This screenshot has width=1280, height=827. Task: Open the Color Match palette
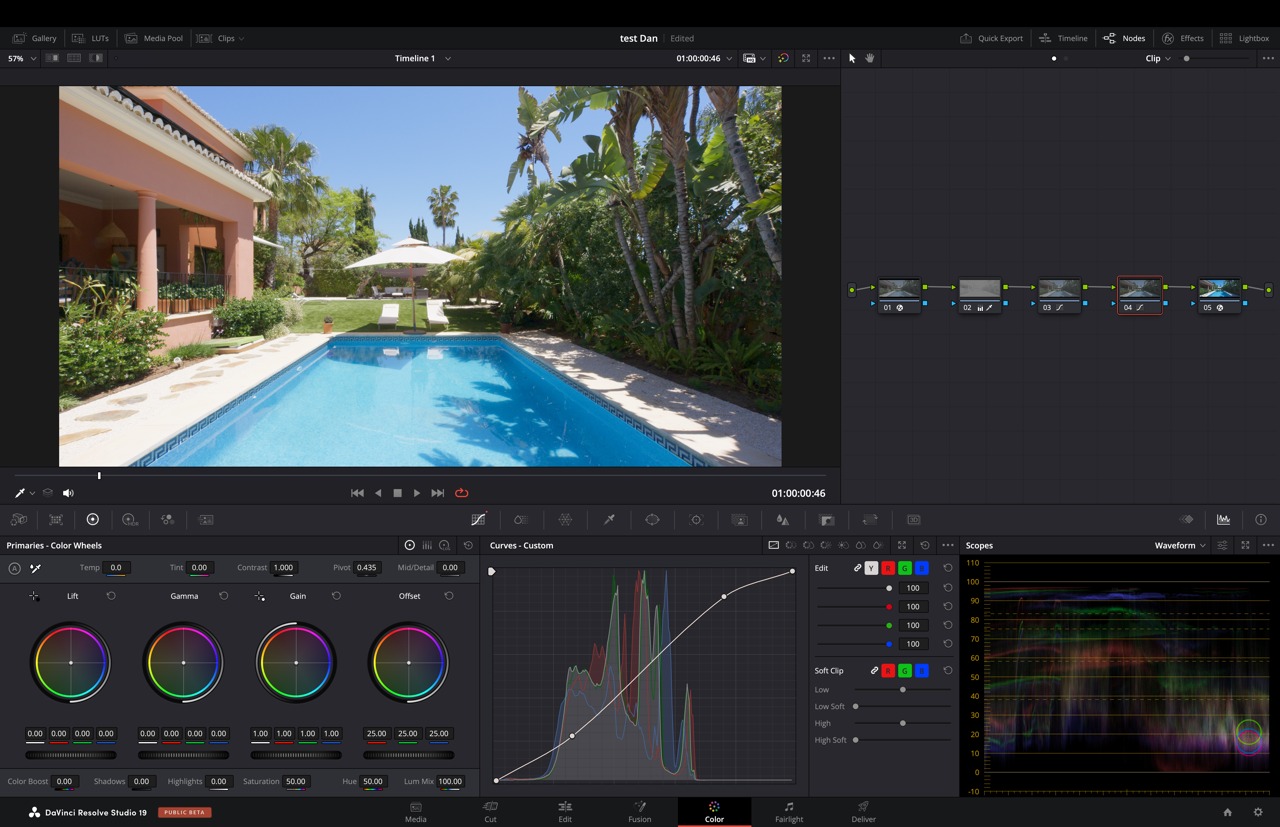(56, 520)
